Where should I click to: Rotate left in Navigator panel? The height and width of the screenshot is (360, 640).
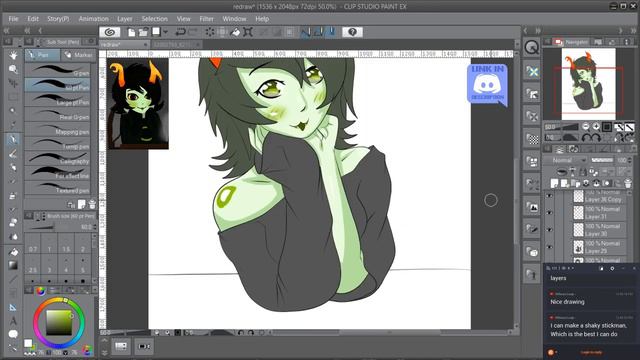(587, 138)
